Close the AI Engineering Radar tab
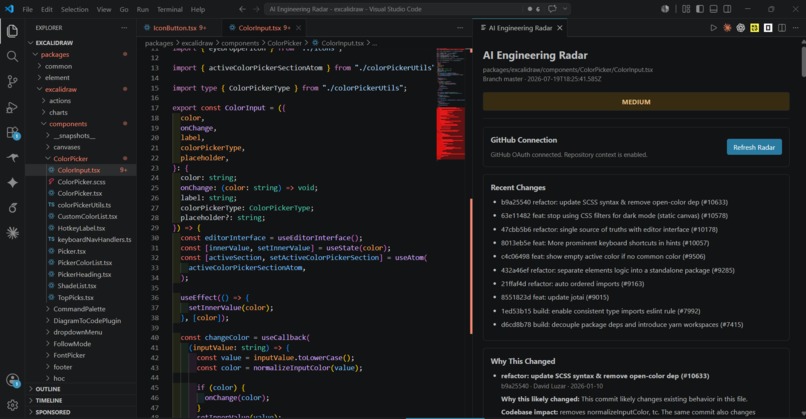 pos(560,28)
